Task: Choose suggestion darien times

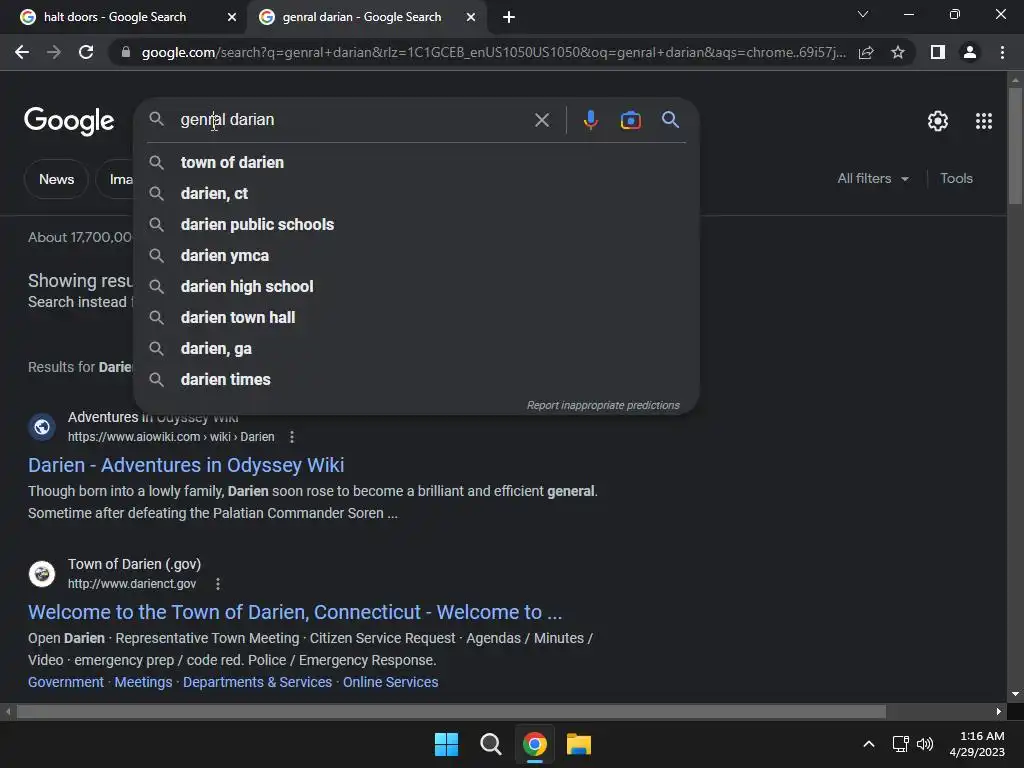Action: (417, 379)
